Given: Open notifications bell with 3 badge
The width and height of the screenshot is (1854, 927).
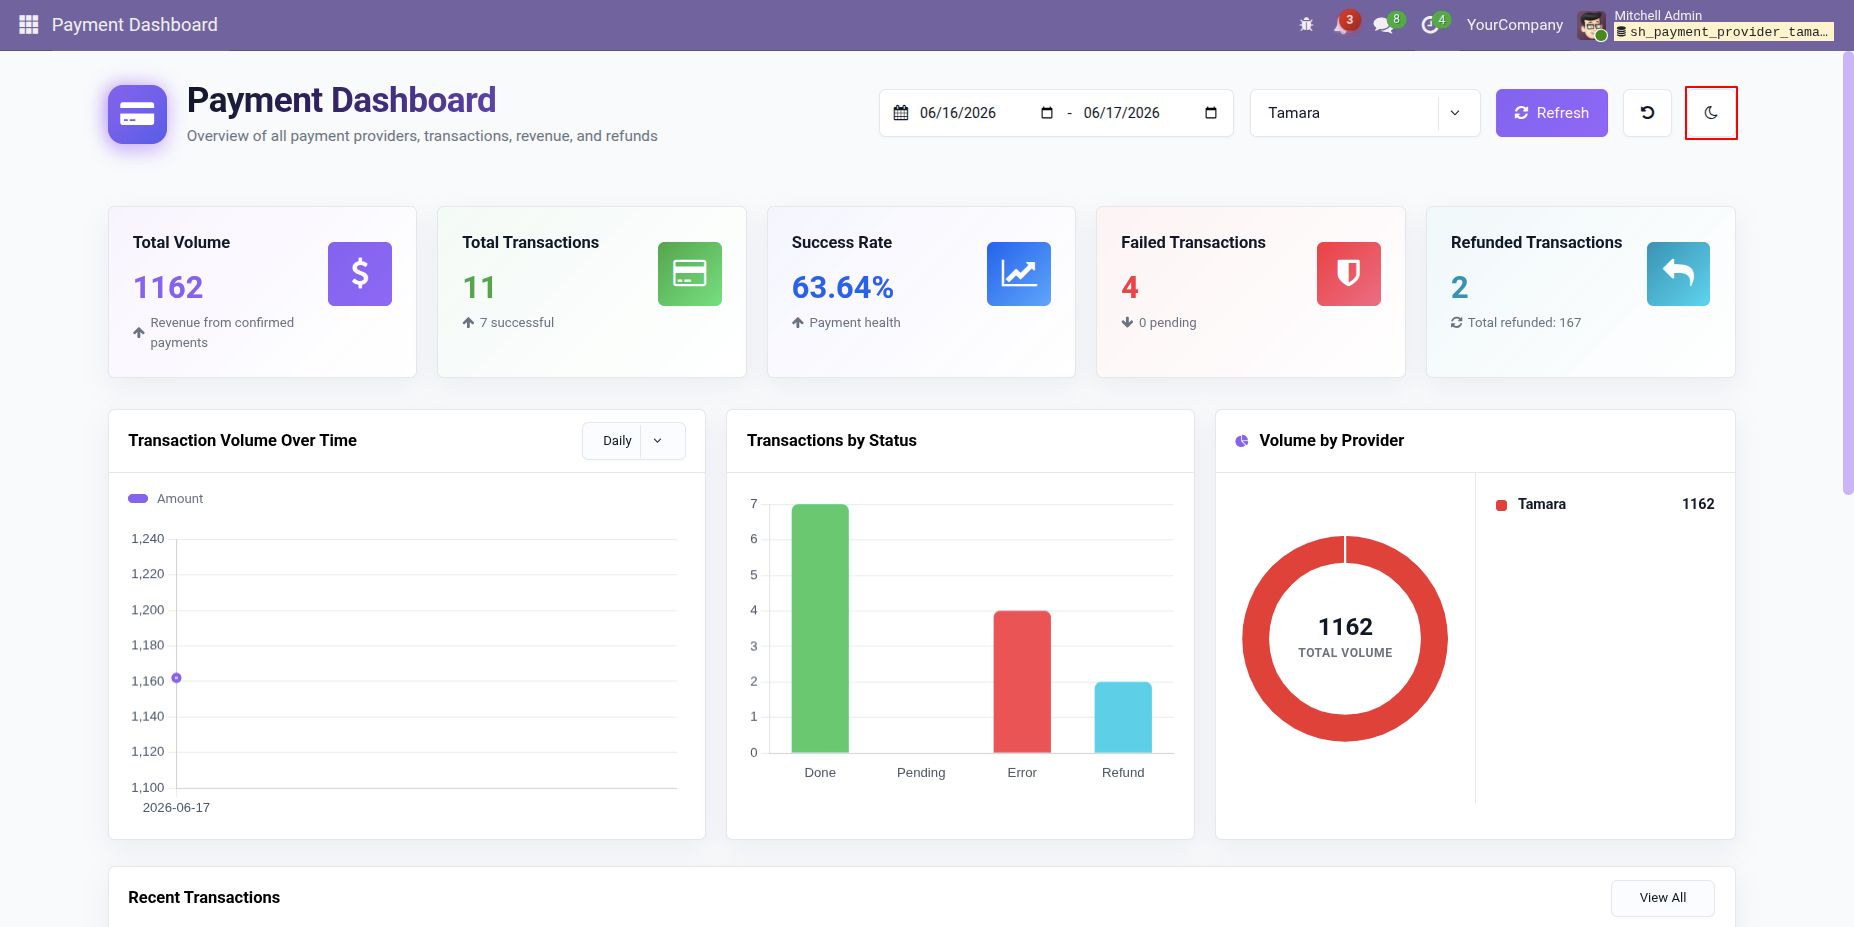Looking at the screenshot, I should (x=1344, y=23).
